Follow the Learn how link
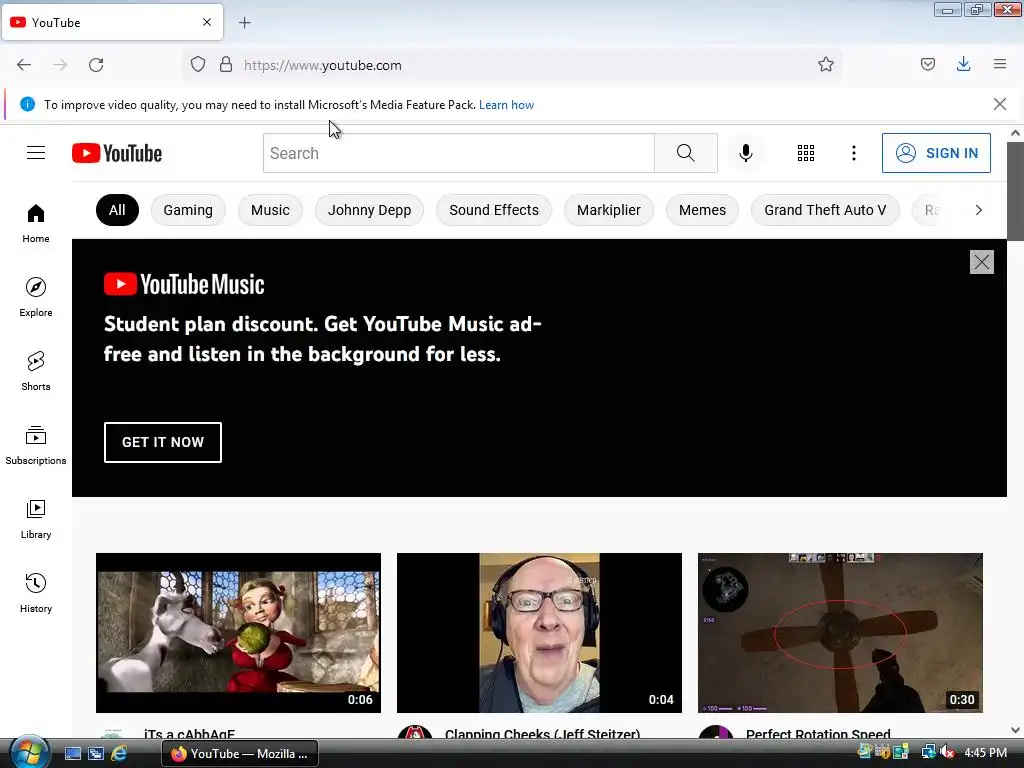Screen dimensions: 1024x768 click(x=506, y=104)
